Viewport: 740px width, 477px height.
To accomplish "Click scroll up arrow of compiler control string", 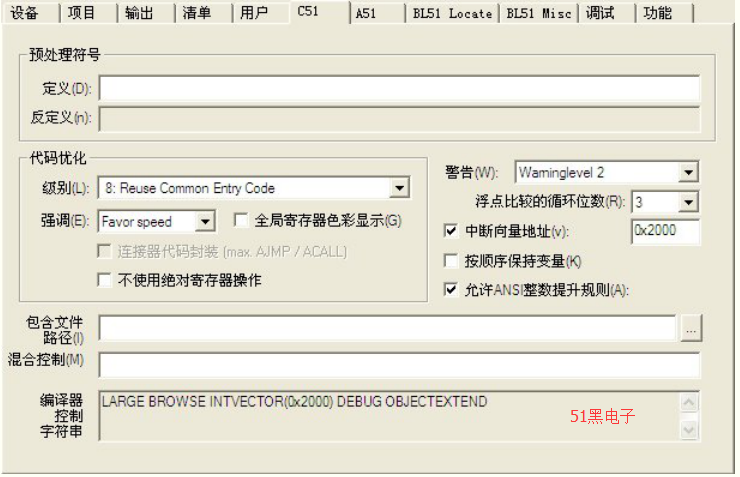I will (689, 402).
